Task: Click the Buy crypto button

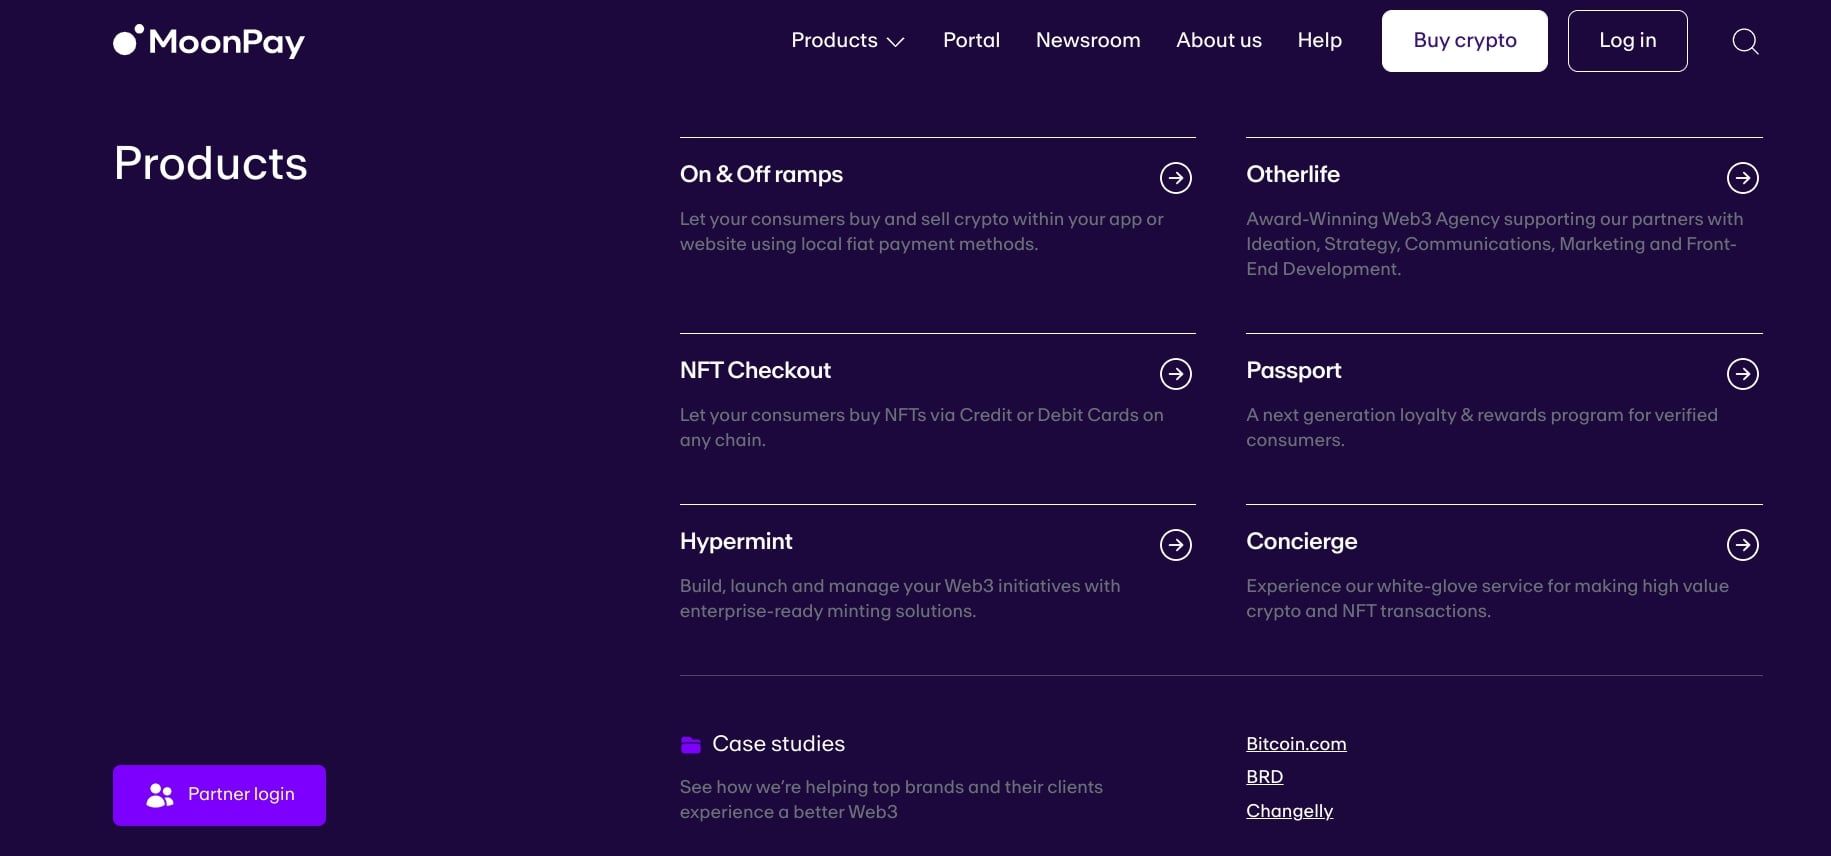Action: [x=1465, y=41]
